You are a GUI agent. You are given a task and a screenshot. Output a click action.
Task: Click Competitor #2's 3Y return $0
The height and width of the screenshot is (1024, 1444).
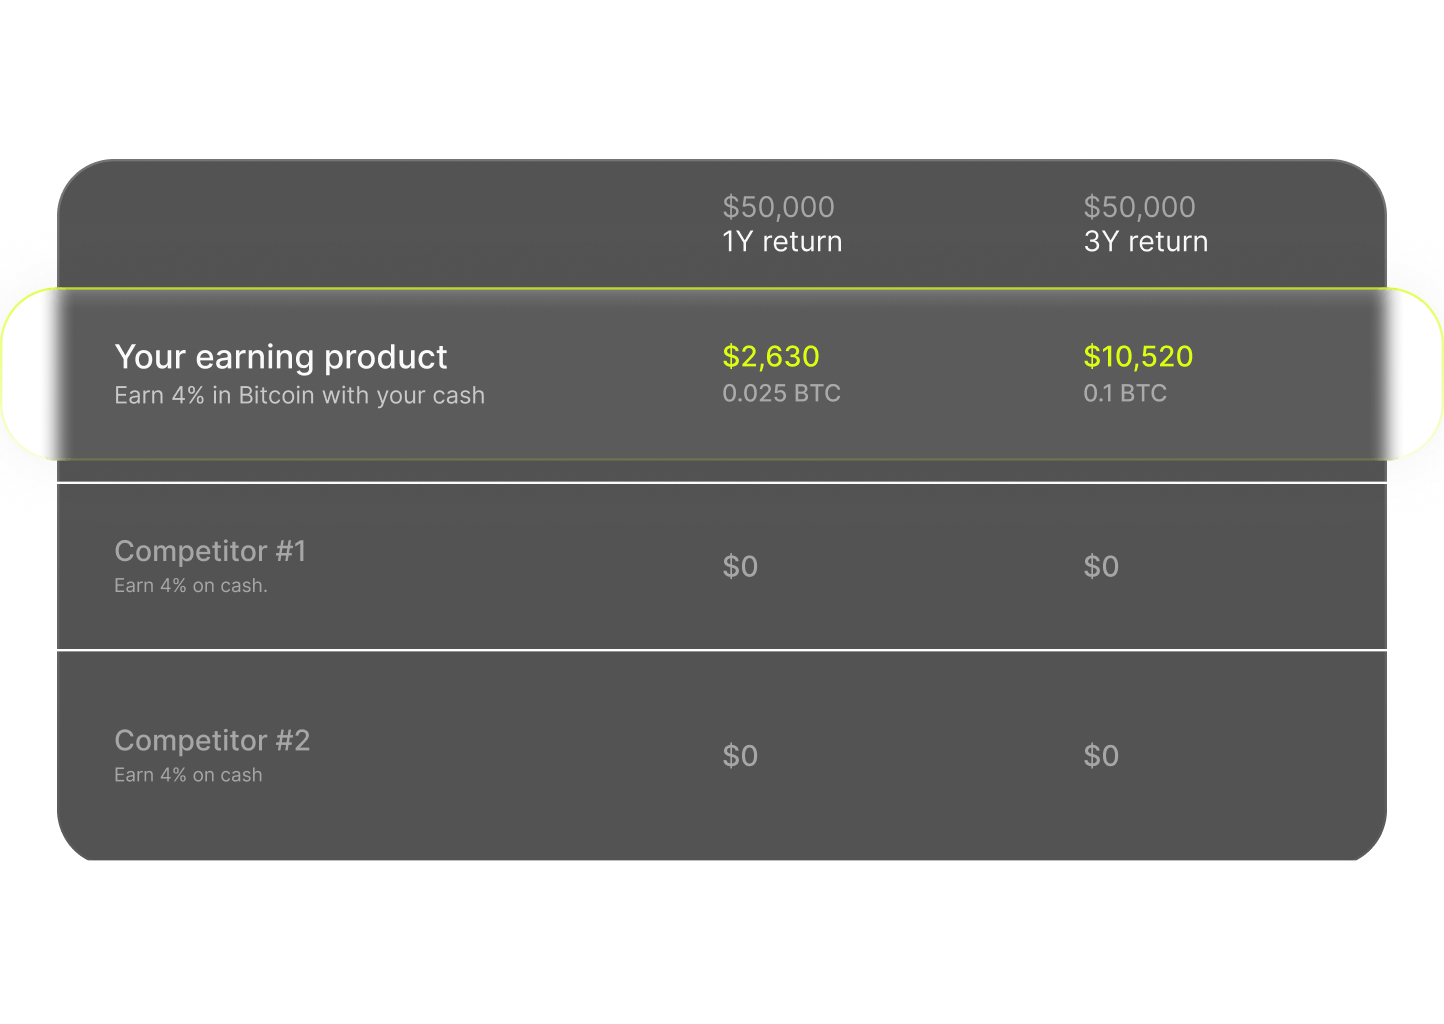(1101, 755)
